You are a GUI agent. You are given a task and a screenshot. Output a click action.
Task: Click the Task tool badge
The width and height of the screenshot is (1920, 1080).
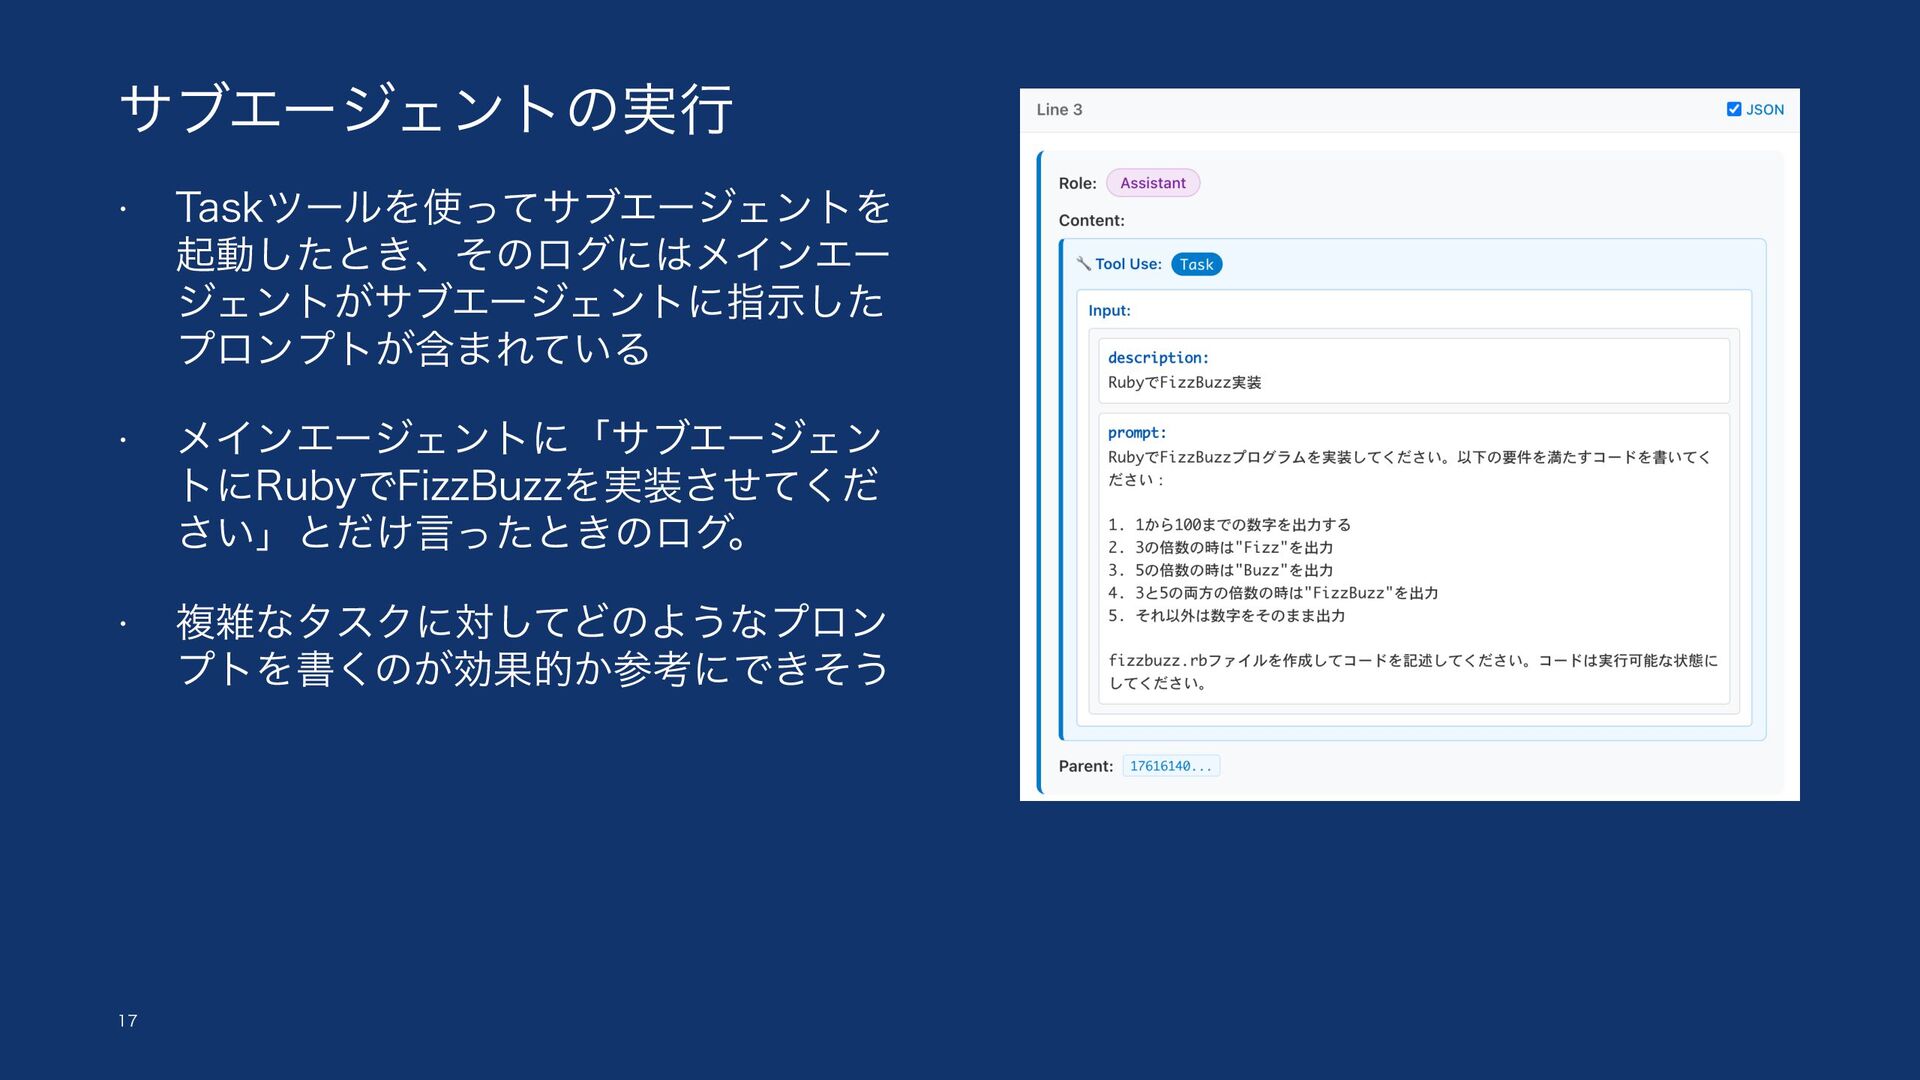point(1196,264)
